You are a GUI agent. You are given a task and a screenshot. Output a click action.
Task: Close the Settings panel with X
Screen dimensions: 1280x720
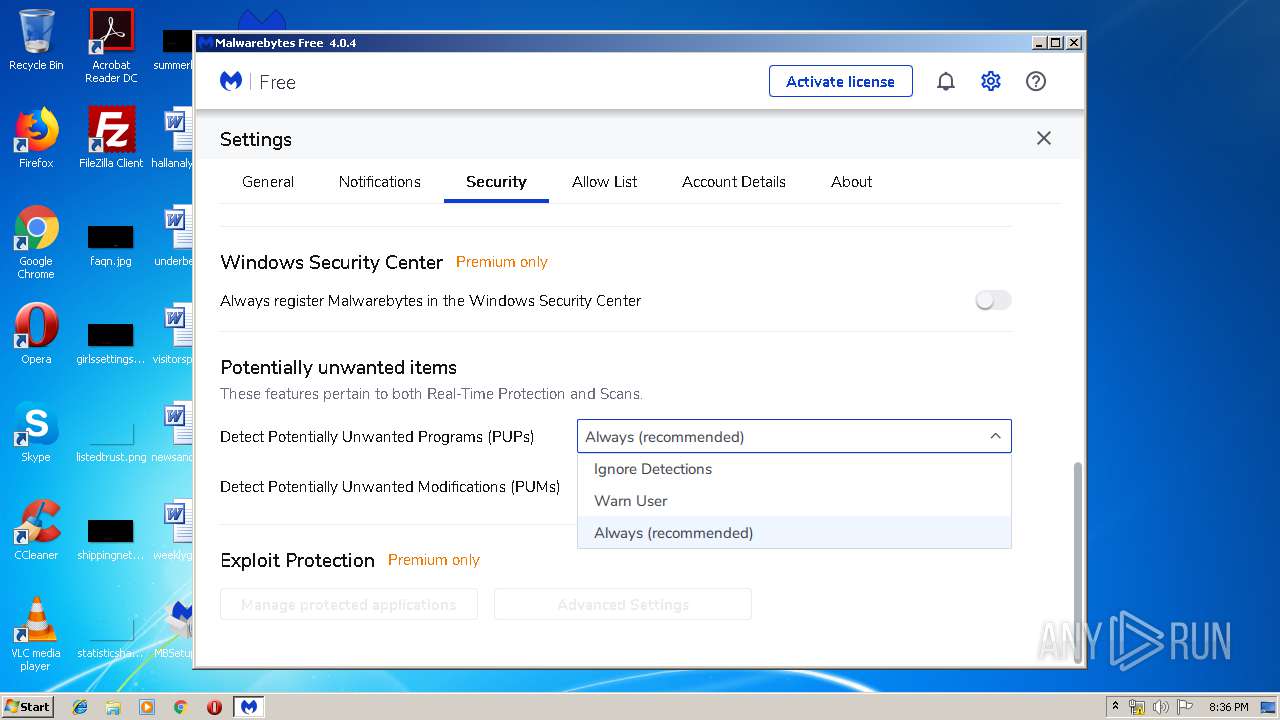1044,138
